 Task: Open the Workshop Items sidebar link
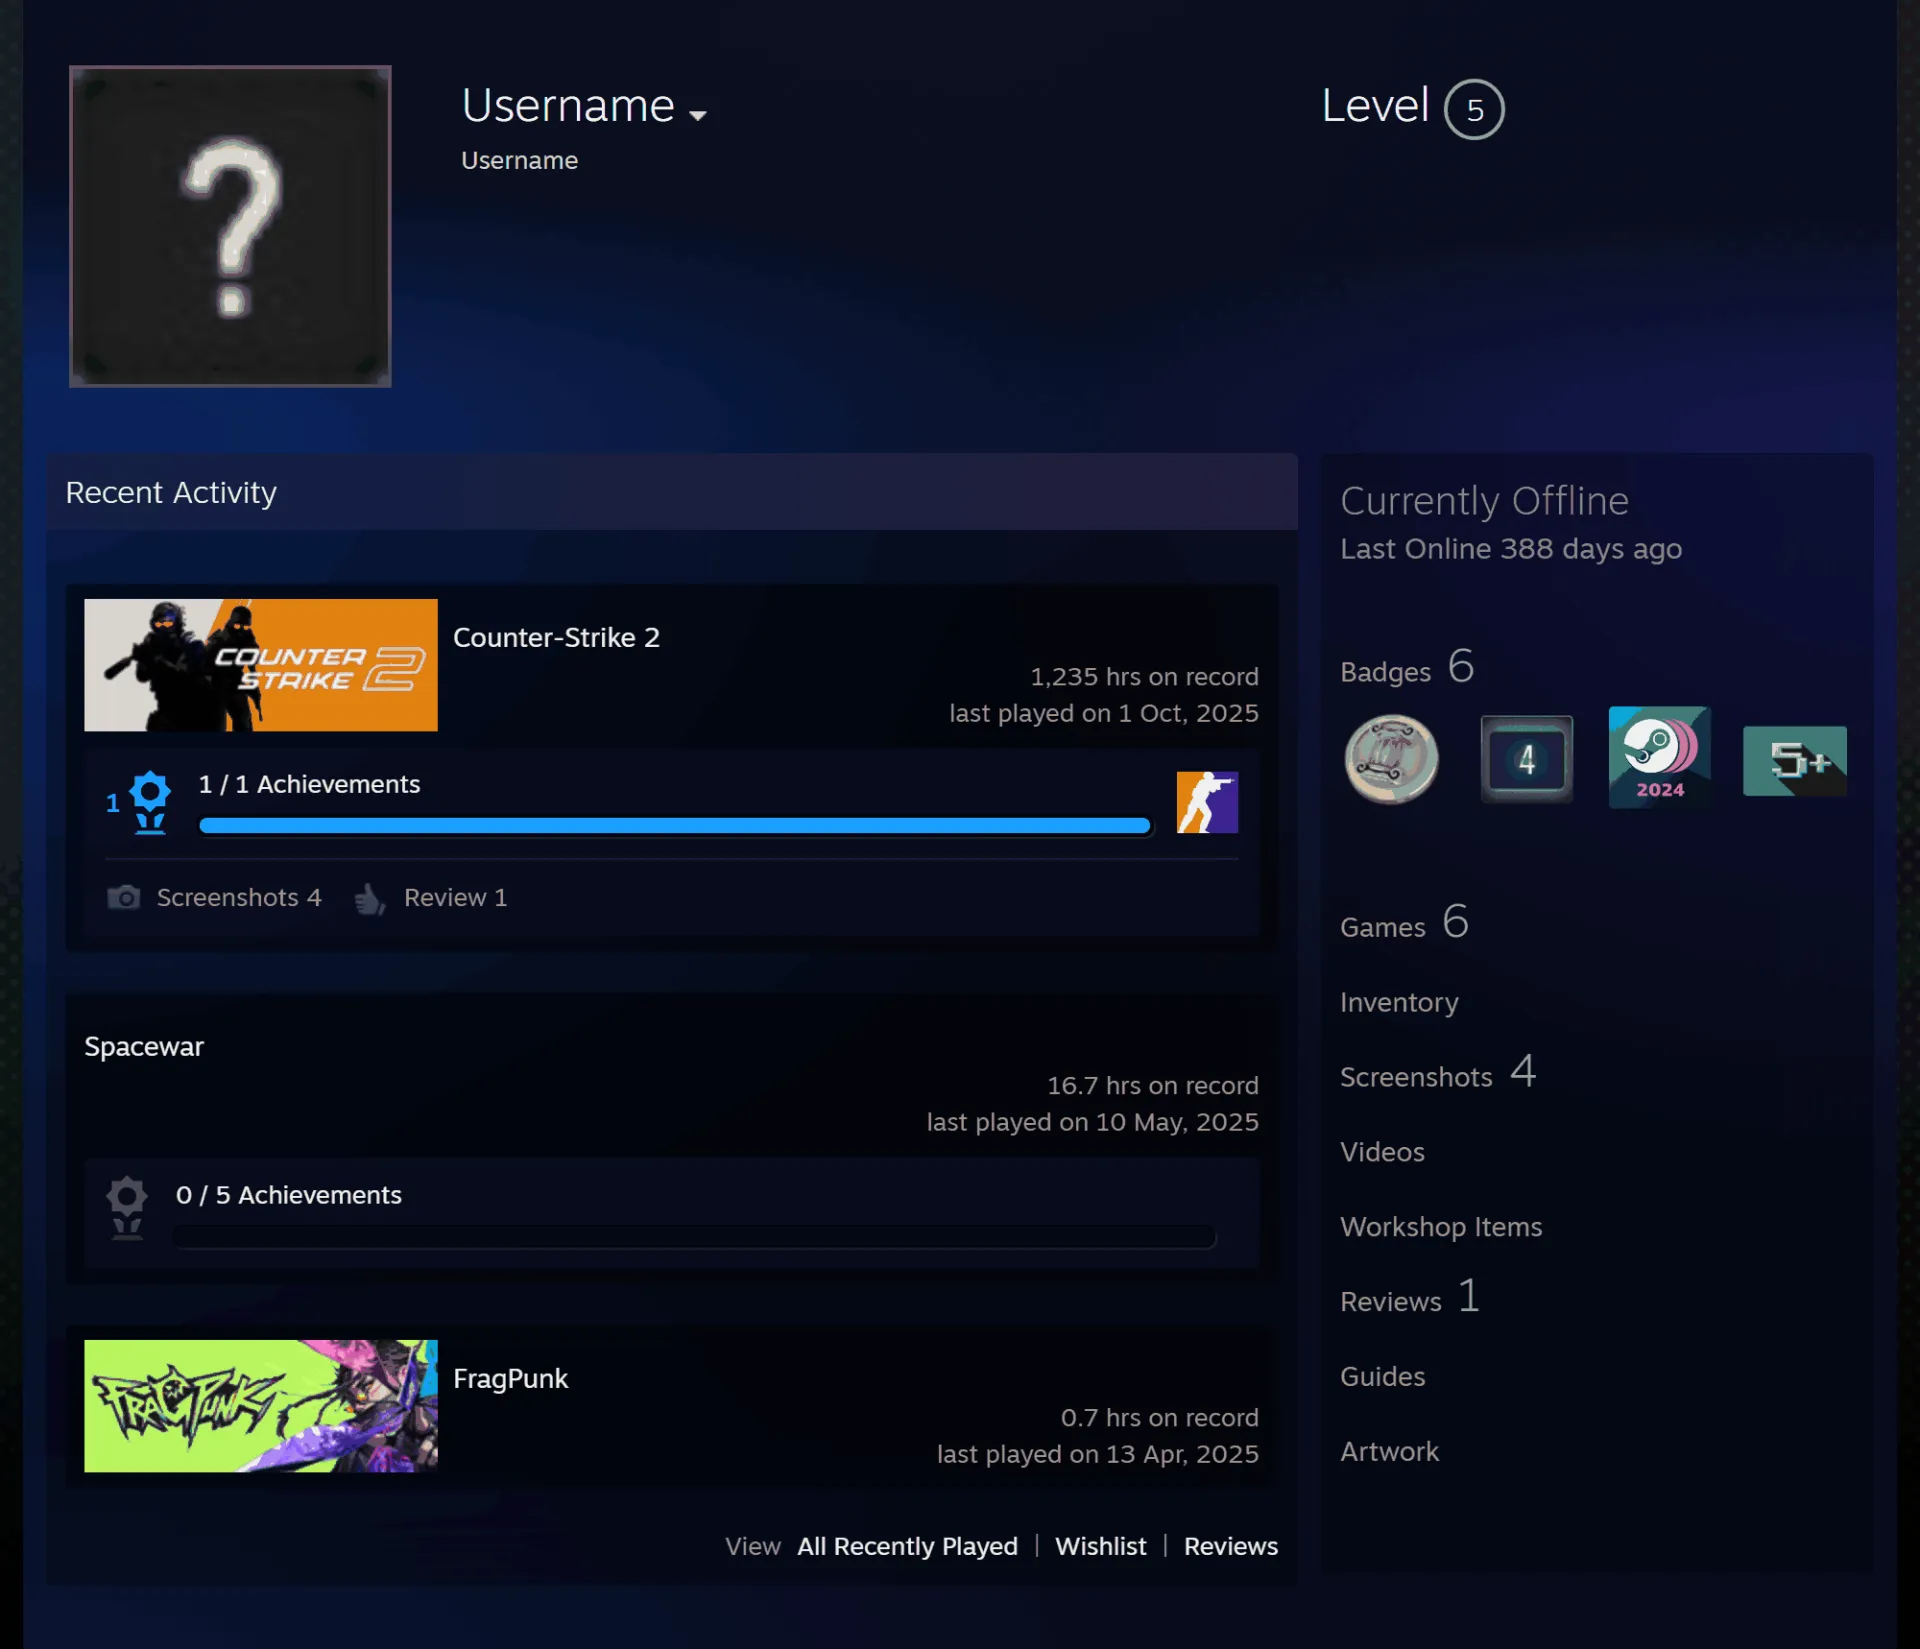click(x=1441, y=1227)
